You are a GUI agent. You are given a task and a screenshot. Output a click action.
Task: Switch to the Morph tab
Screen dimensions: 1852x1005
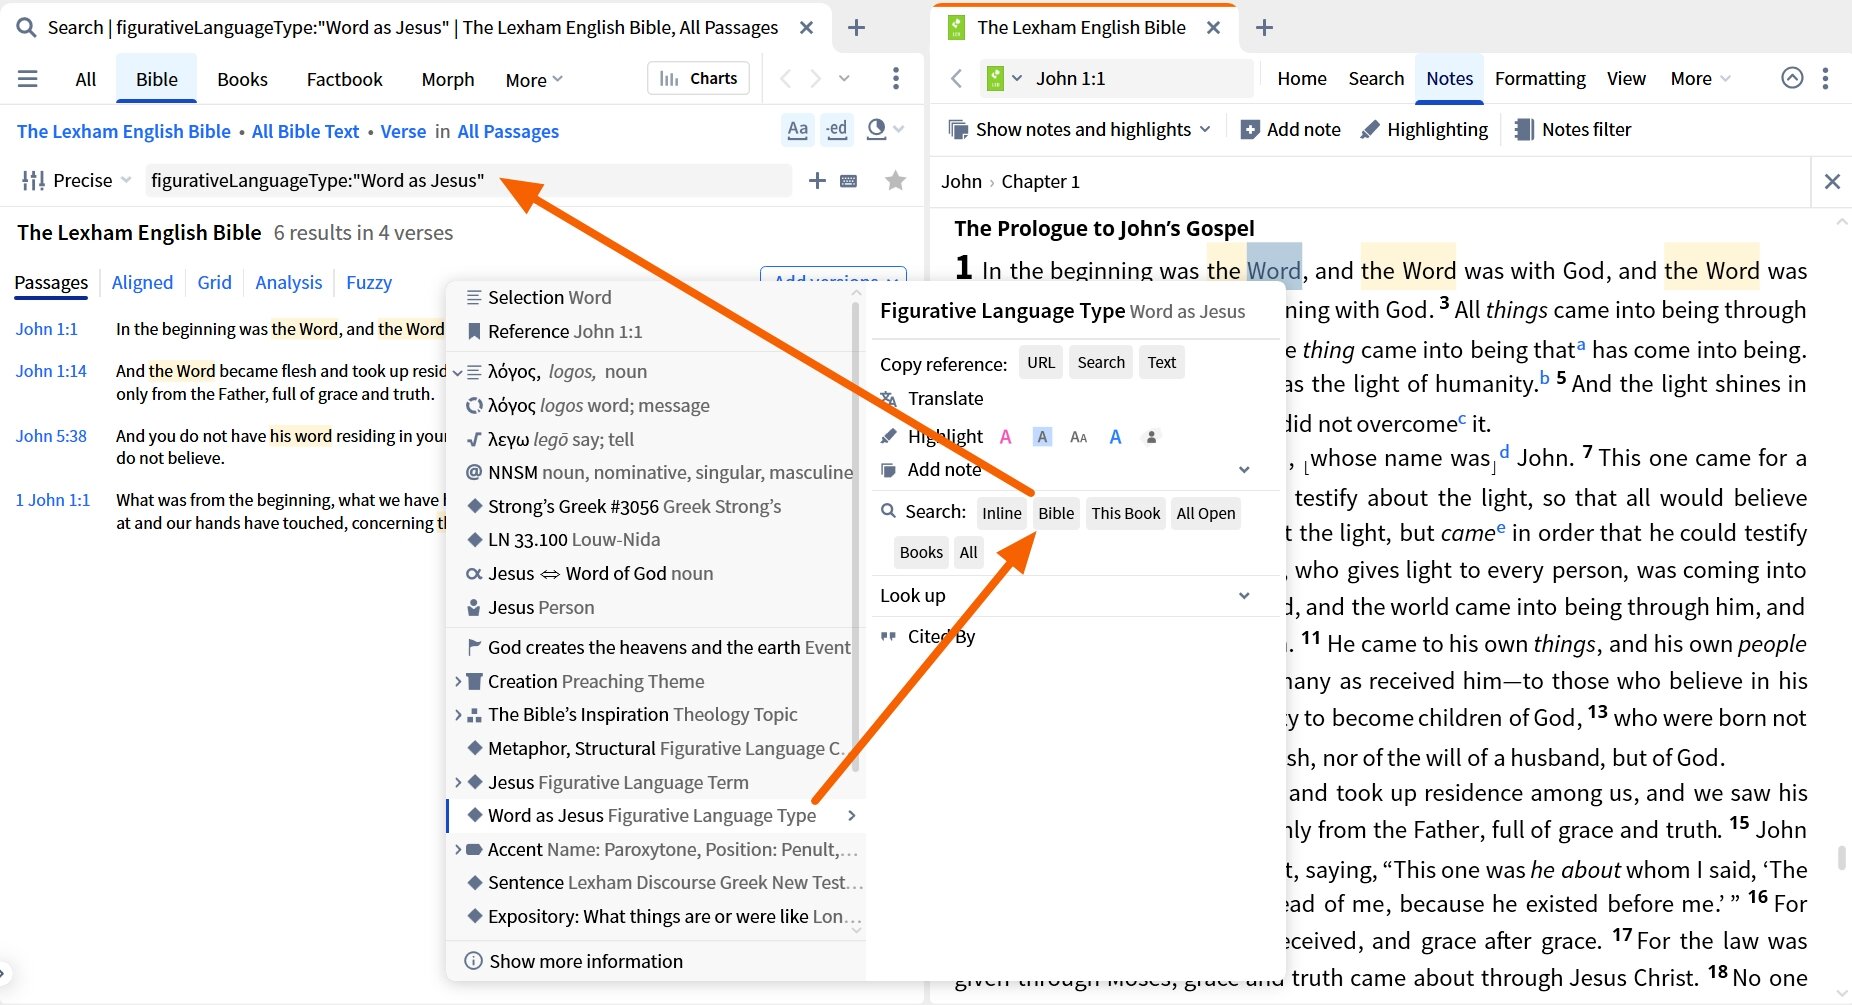click(x=448, y=79)
